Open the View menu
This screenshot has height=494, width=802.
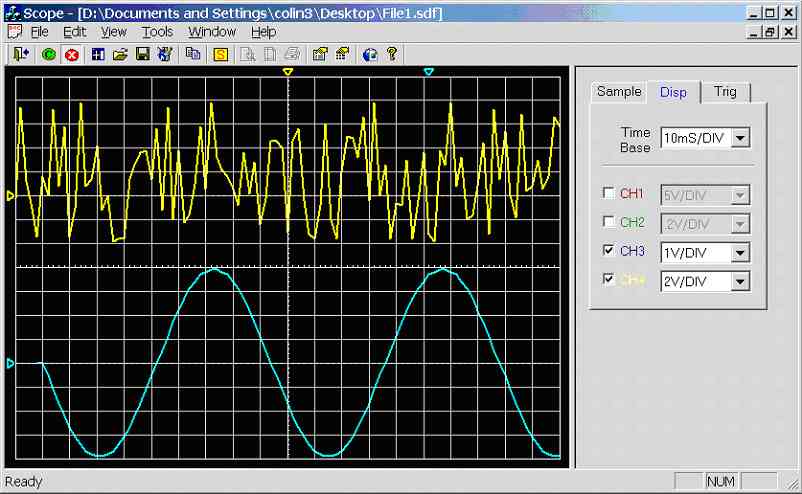(114, 32)
